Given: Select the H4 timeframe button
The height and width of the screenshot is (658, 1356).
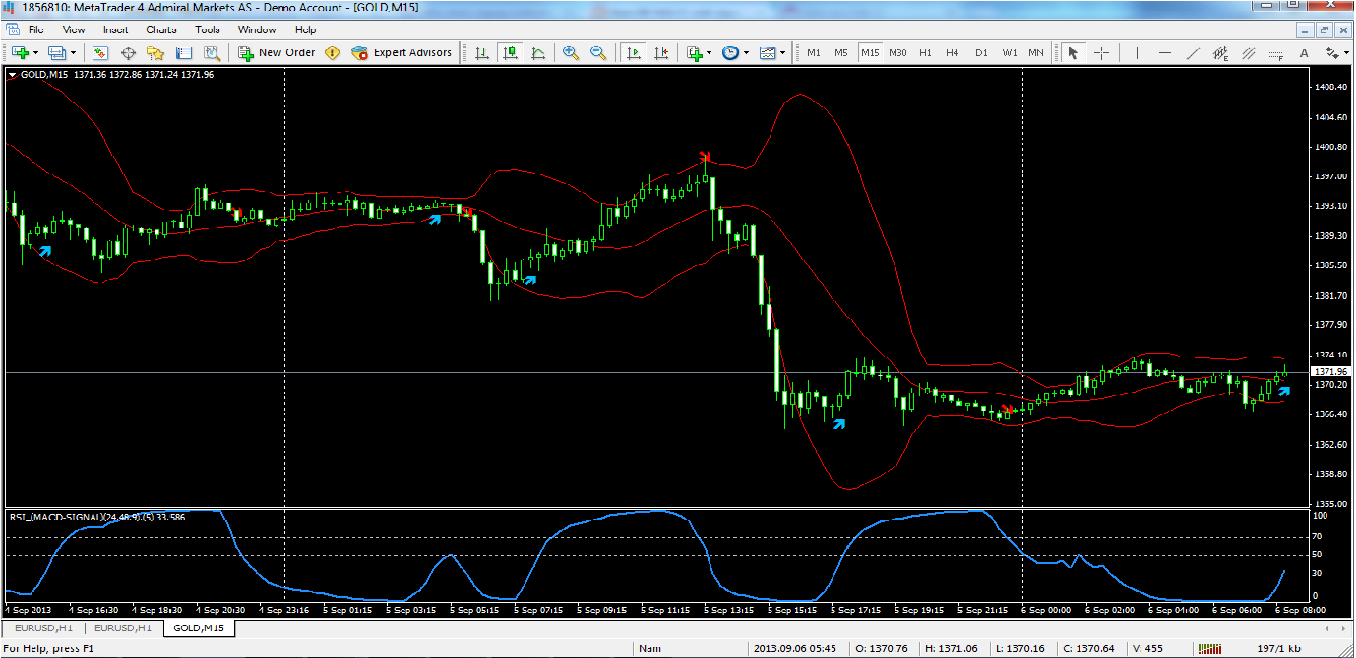Looking at the screenshot, I should pyautogui.click(x=953, y=52).
